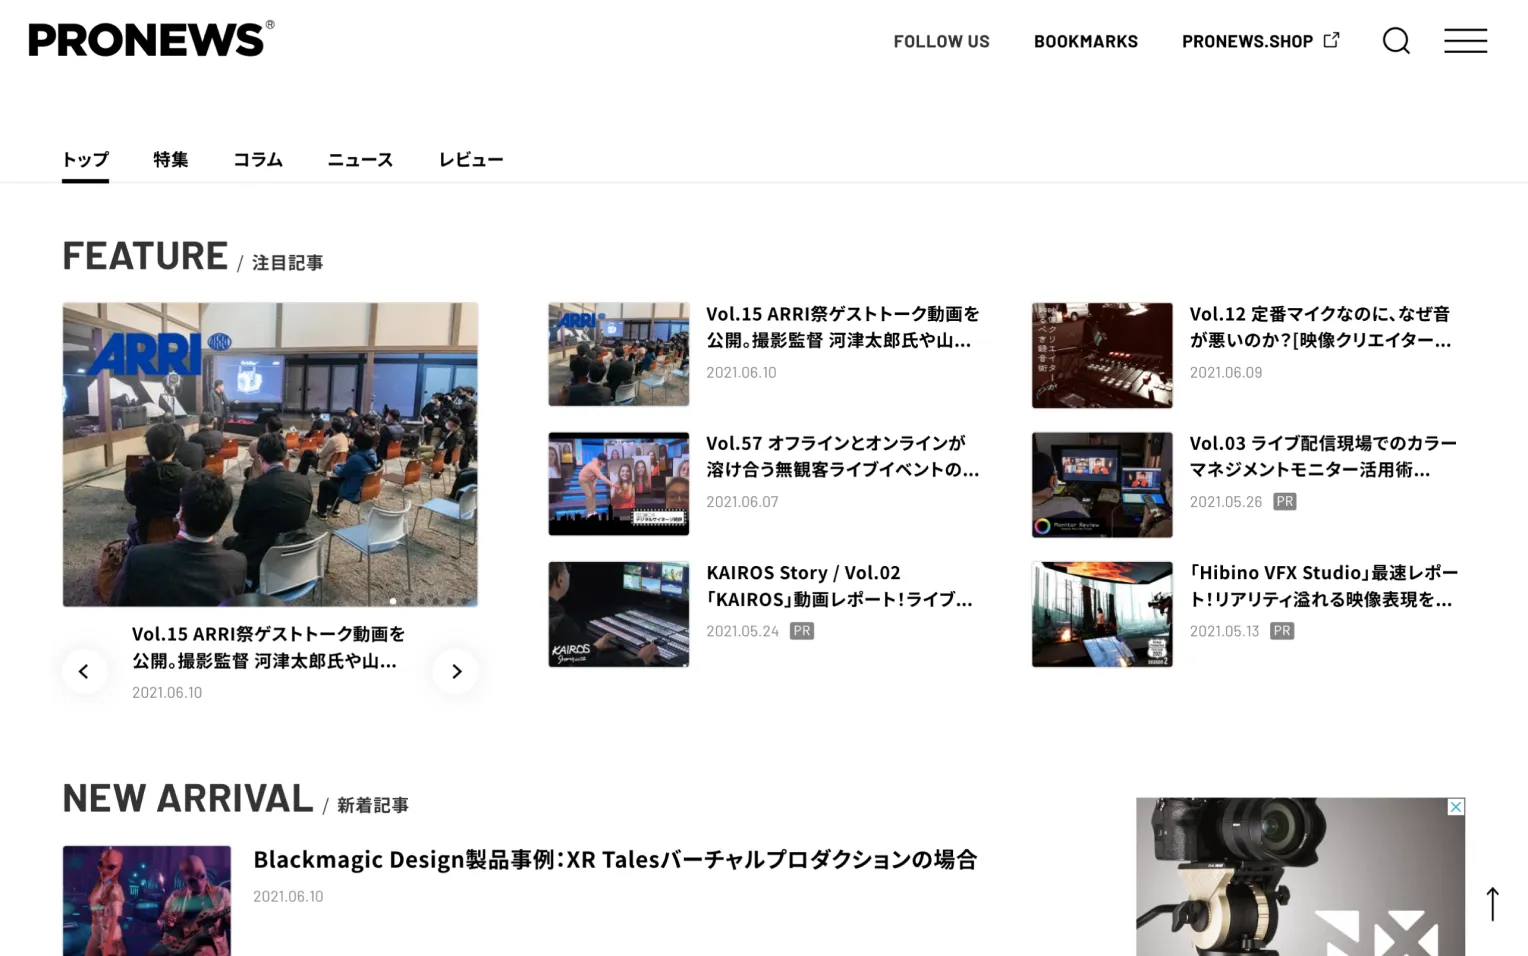1528x956 pixels.
Task: Open FOLLOW US in header
Action: point(941,41)
